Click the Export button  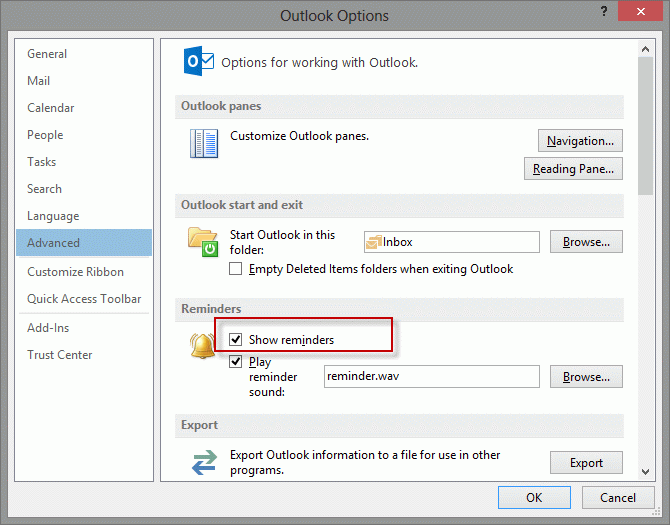[586, 463]
